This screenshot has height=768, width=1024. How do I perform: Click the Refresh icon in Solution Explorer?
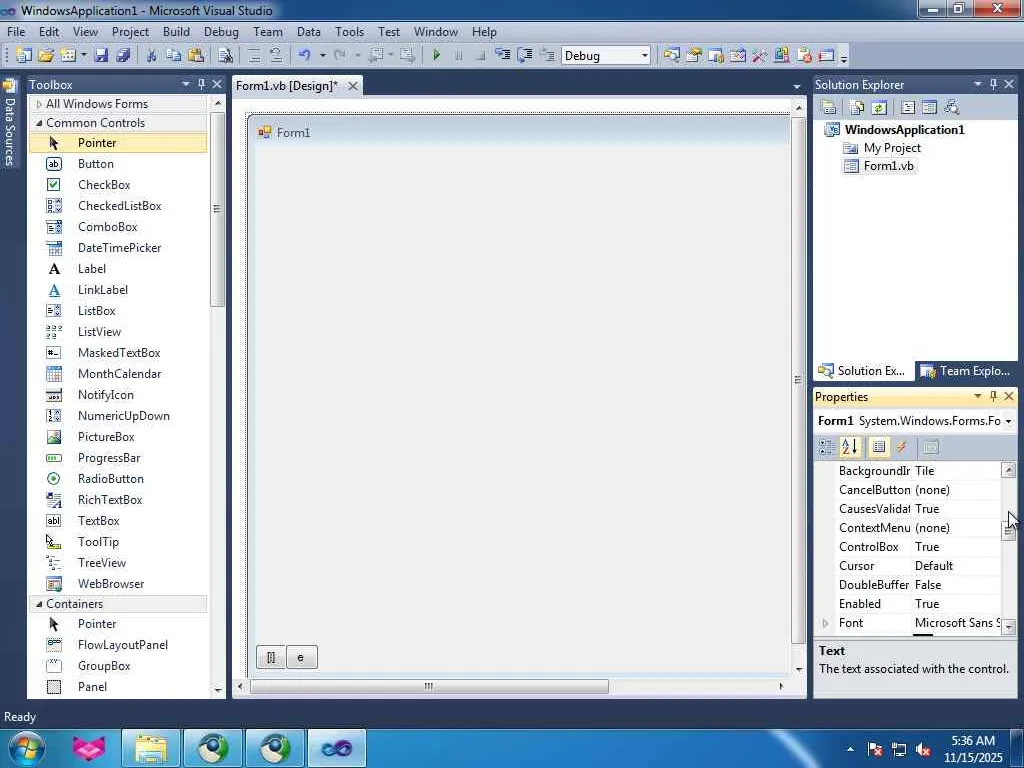click(x=879, y=107)
